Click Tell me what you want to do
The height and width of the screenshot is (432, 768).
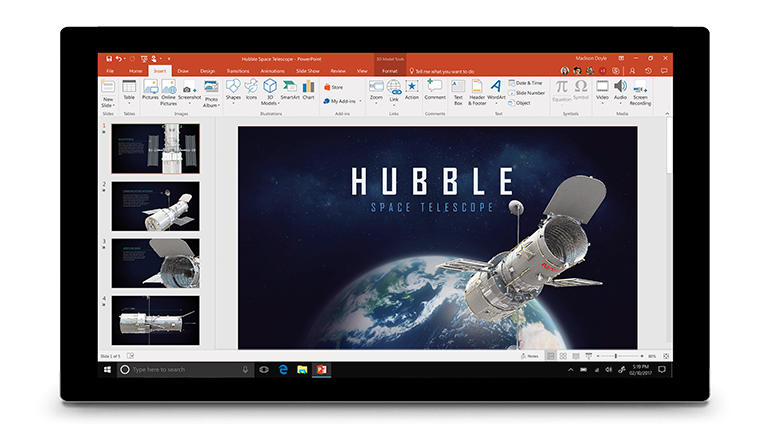coord(442,72)
